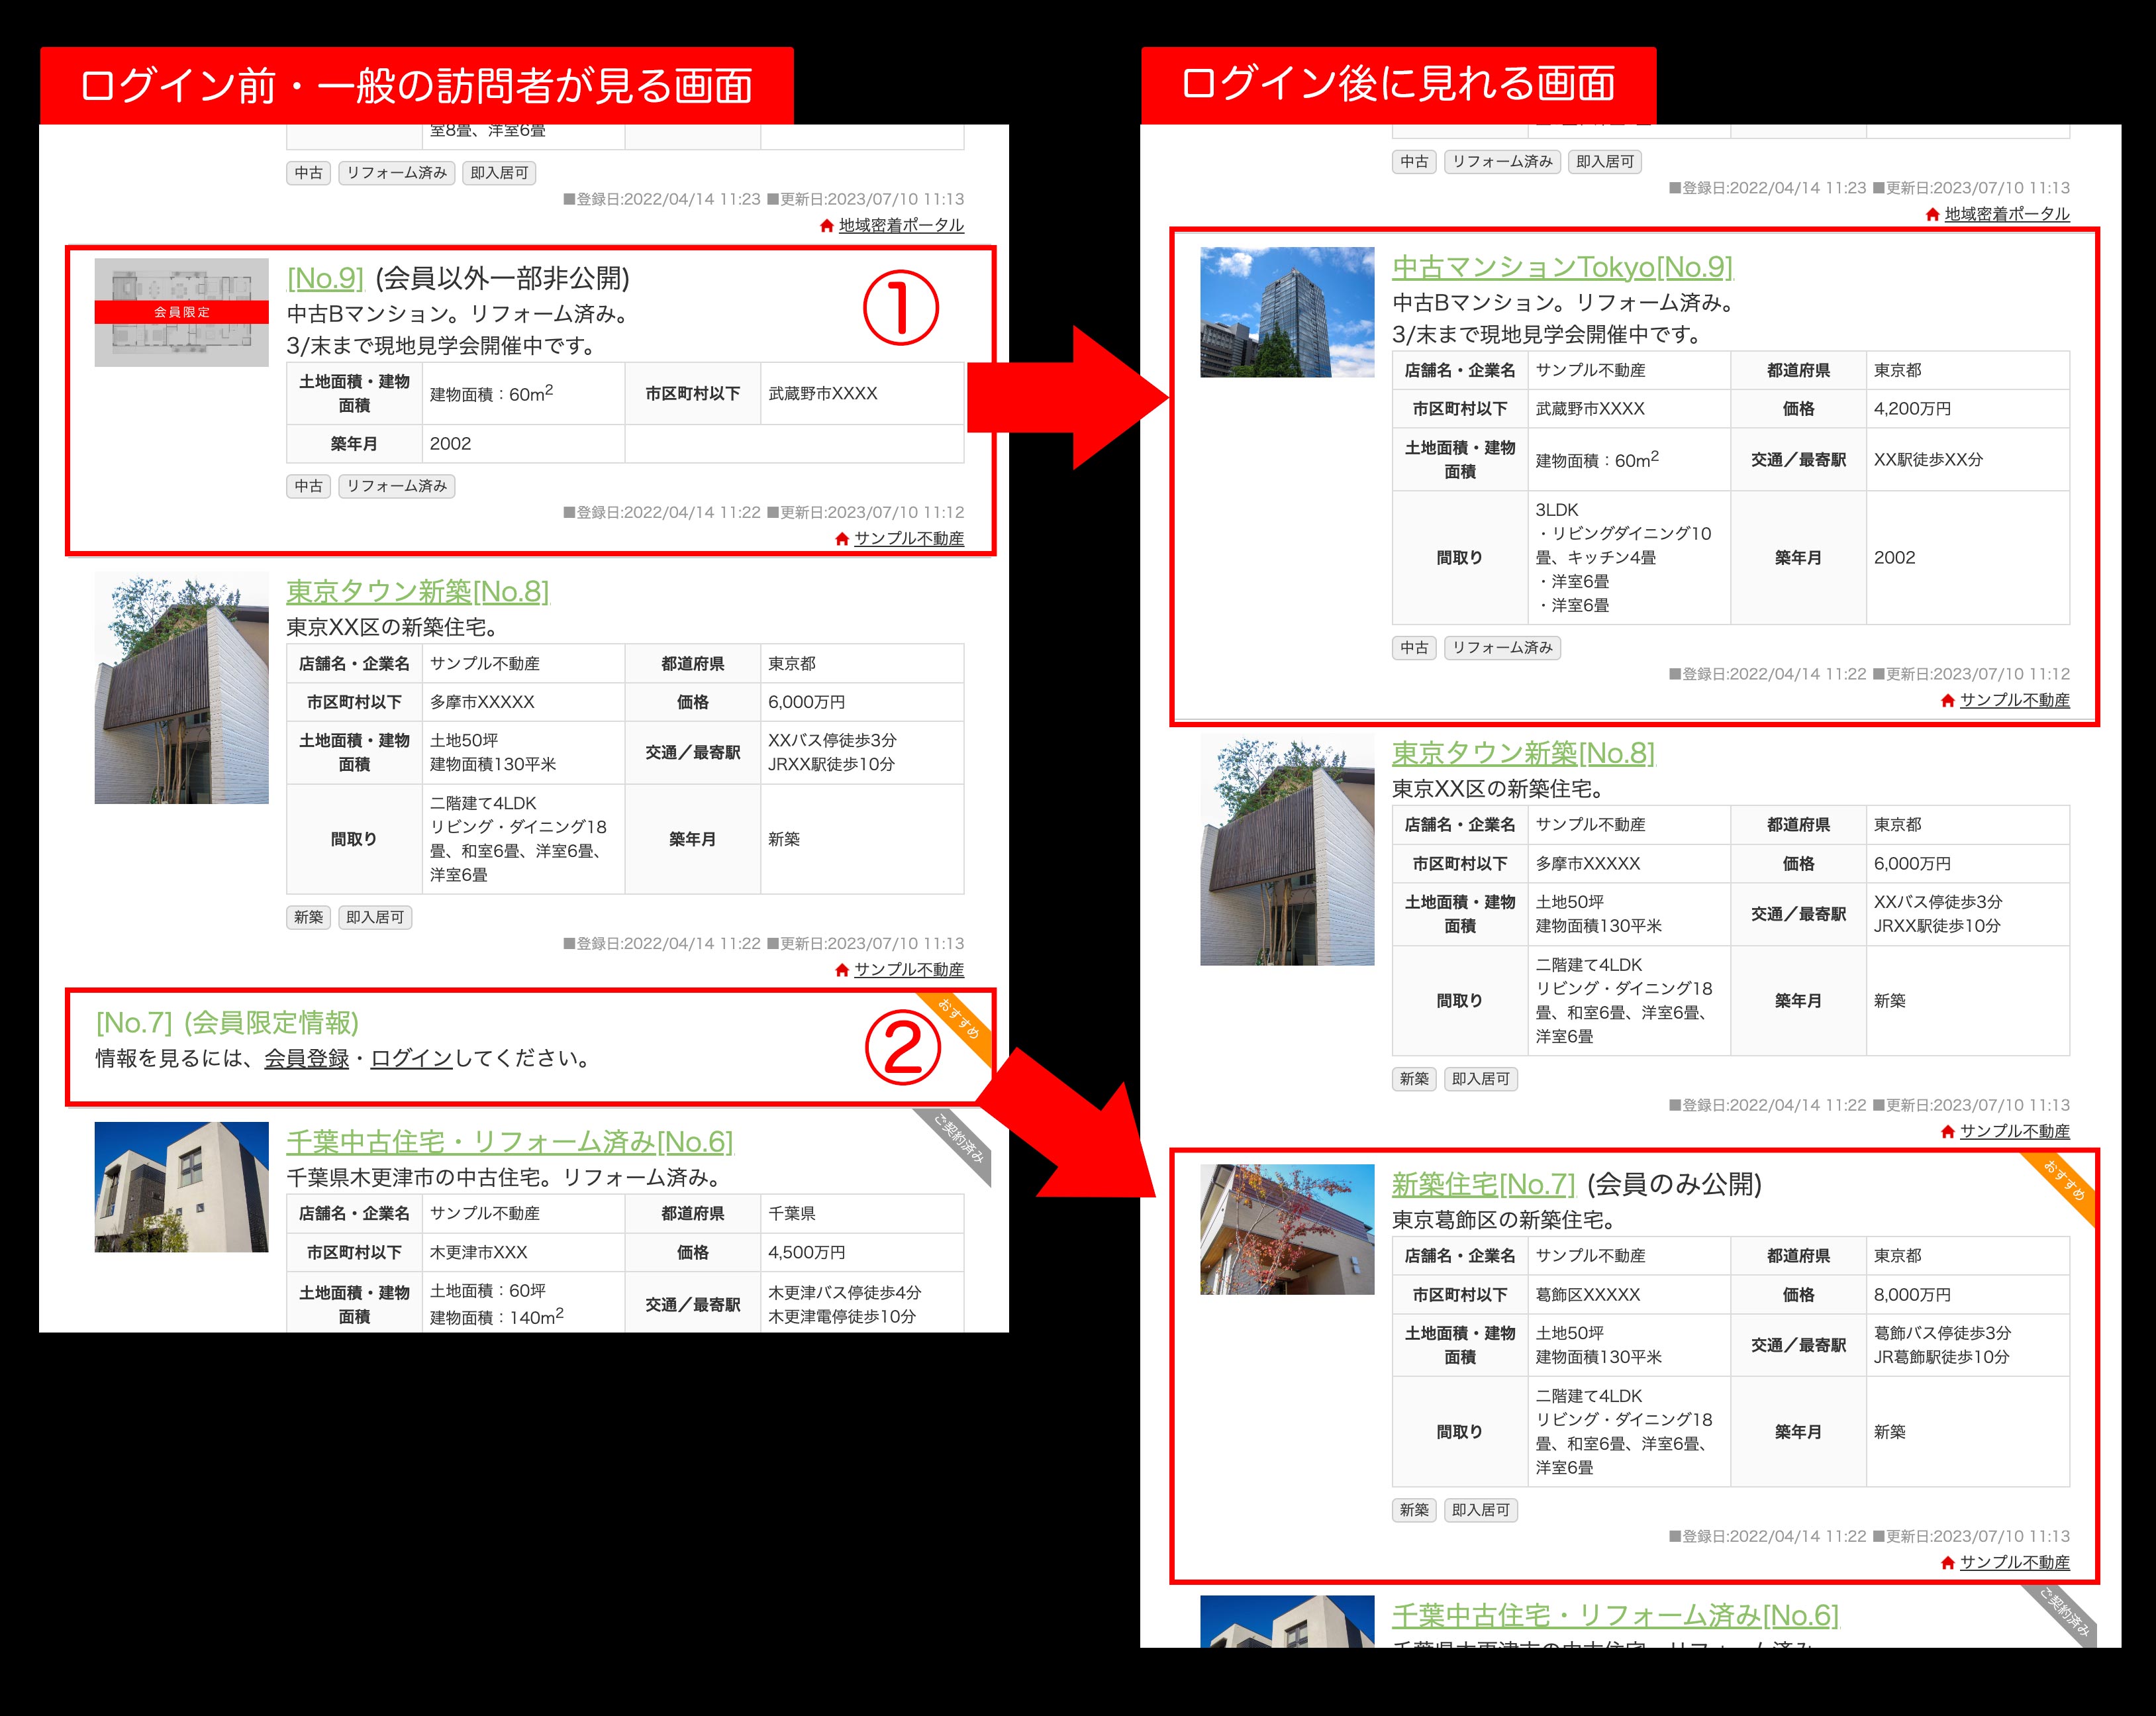Click 即入居可 tag under pre-login 東京タウン新築[No.8]
The height and width of the screenshot is (1716, 2156).
(375, 917)
